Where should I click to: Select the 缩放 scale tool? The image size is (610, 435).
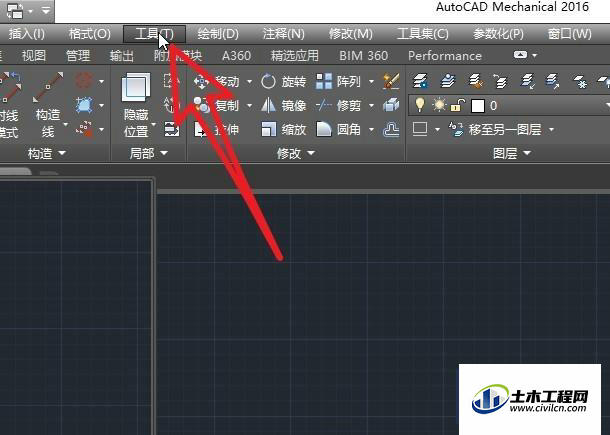click(x=283, y=129)
